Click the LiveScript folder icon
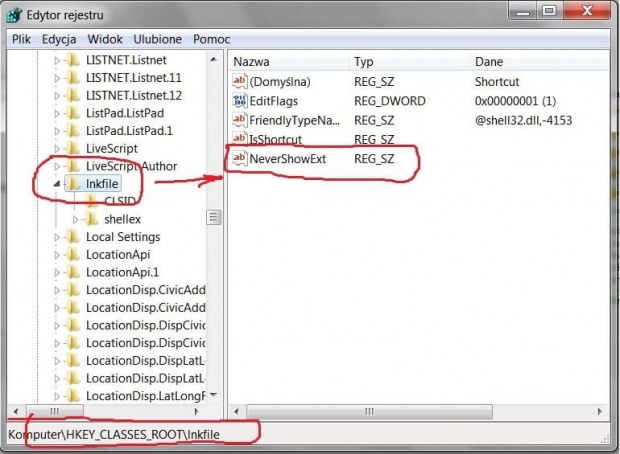Image resolution: width=620 pixels, height=454 pixels. pyautogui.click(x=73, y=148)
